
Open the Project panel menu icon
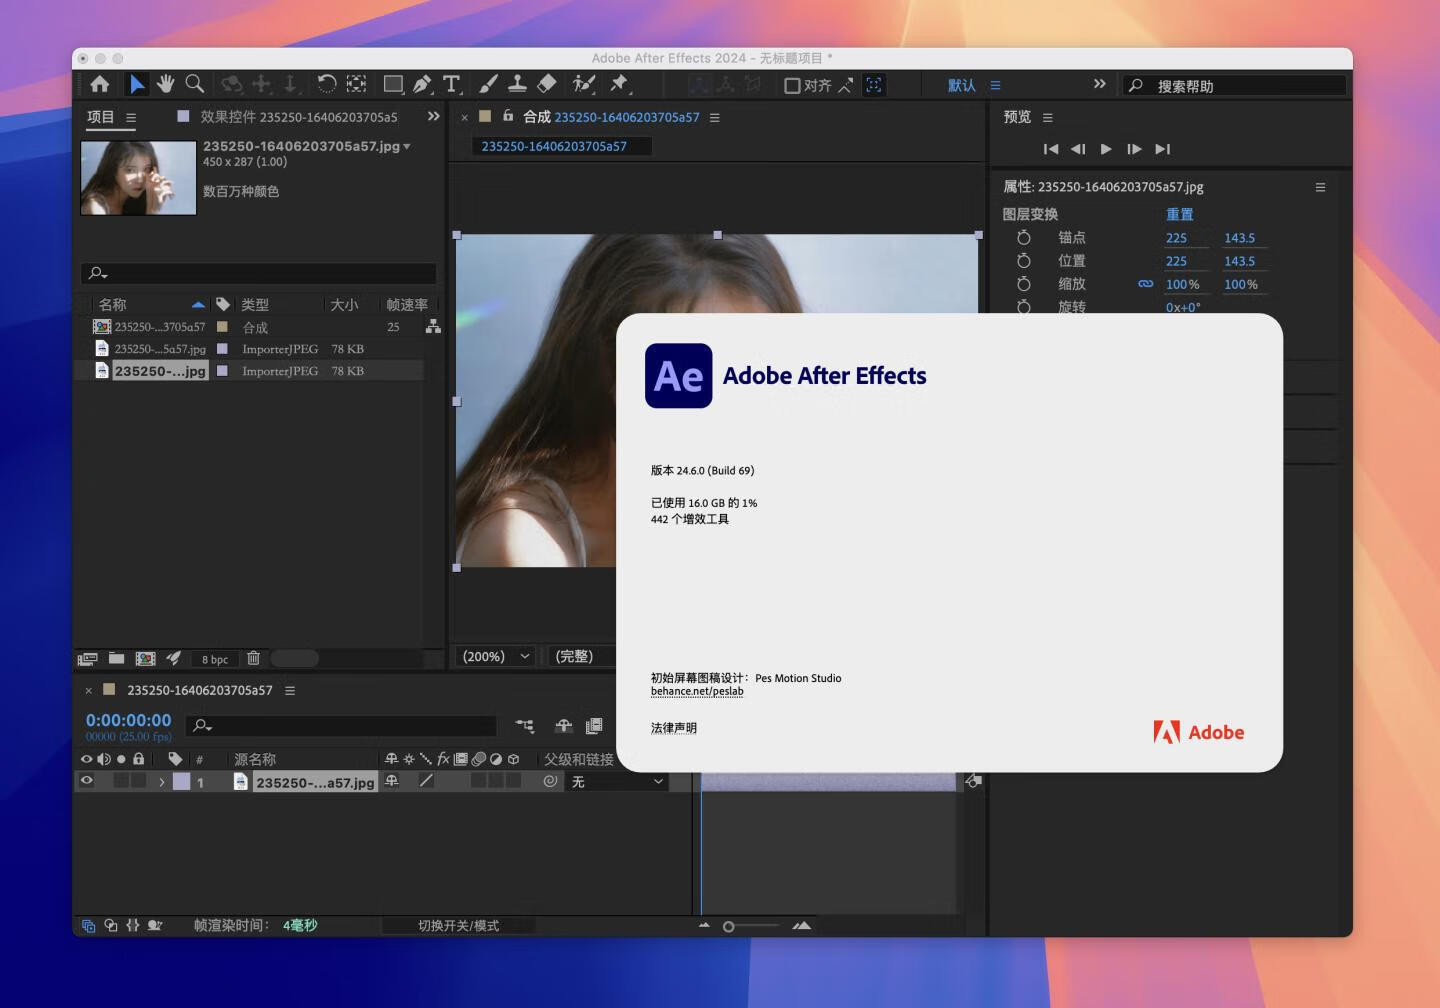coord(131,117)
